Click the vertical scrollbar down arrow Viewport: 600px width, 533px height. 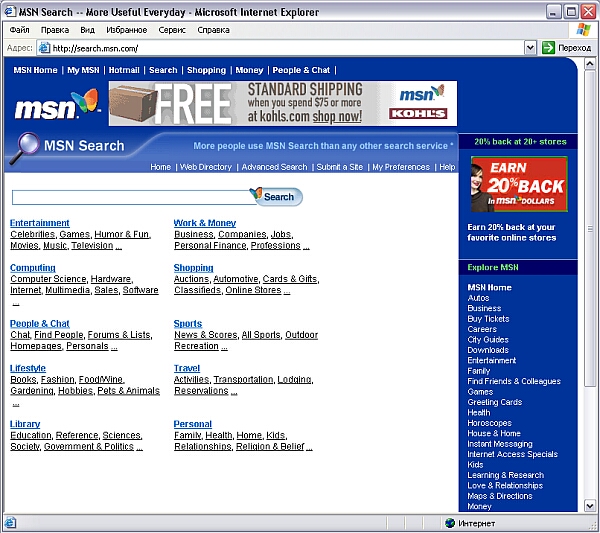point(590,506)
